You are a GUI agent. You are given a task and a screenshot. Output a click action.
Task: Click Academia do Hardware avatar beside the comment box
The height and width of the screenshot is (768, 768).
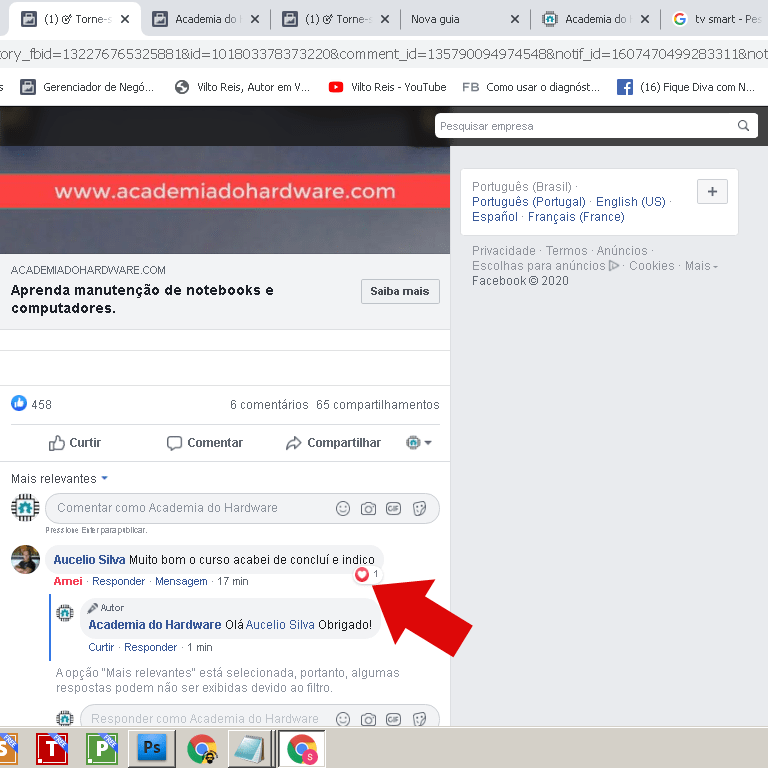pos(25,507)
